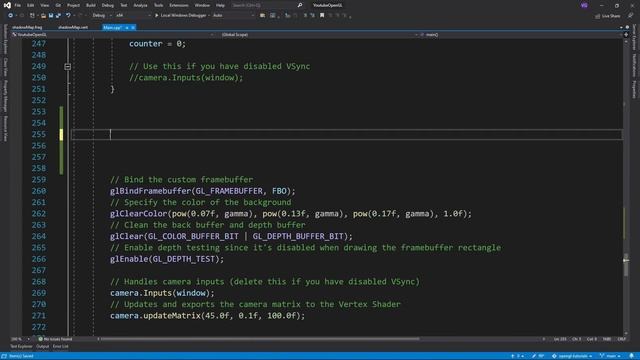Open the main branch selector
Screen dimensions: 640x360
pos(610,356)
